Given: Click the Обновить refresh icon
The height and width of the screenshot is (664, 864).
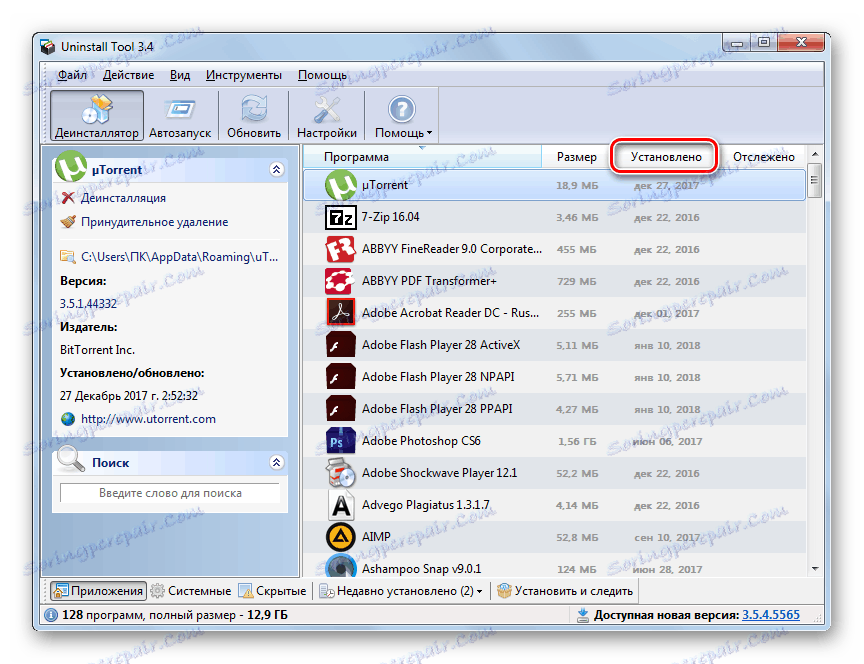Looking at the screenshot, I should coord(253,109).
